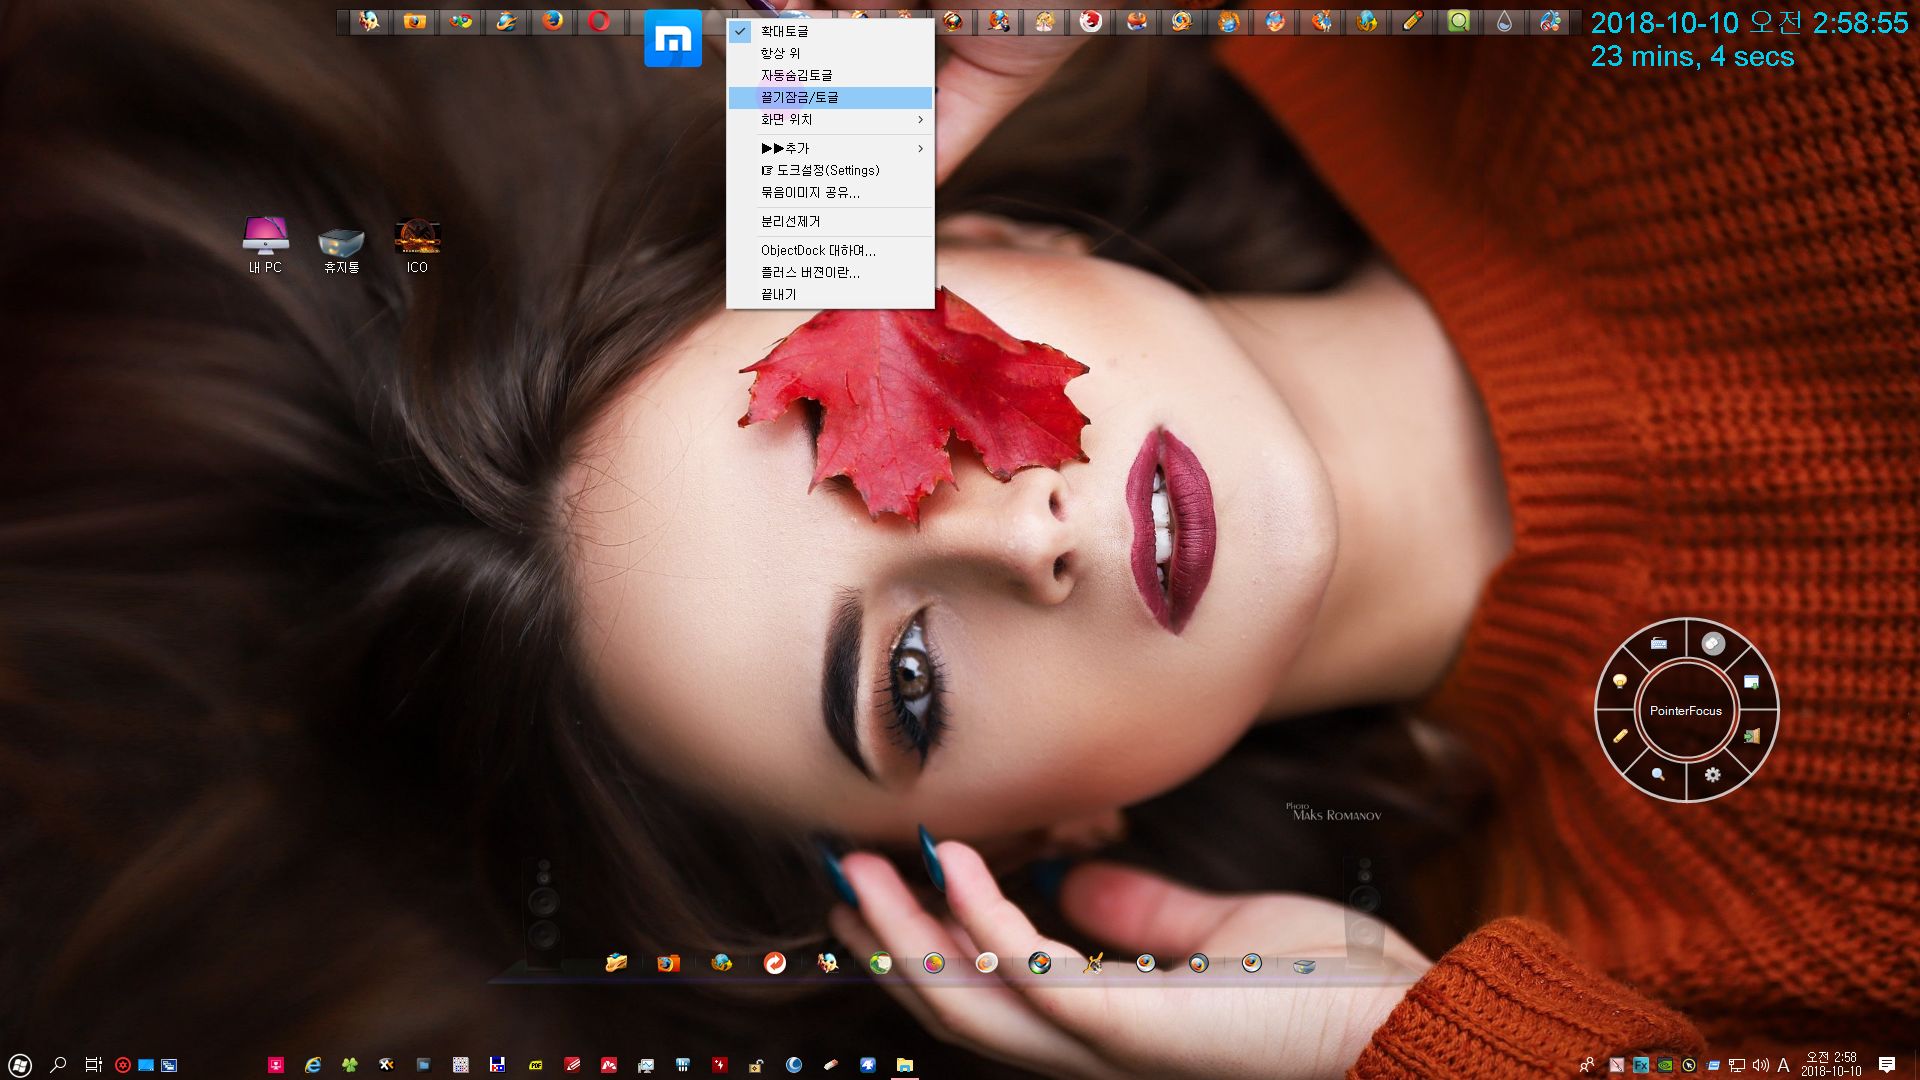
Task: Choose 묶음이미지 공유... menu entry
Action: (830, 192)
